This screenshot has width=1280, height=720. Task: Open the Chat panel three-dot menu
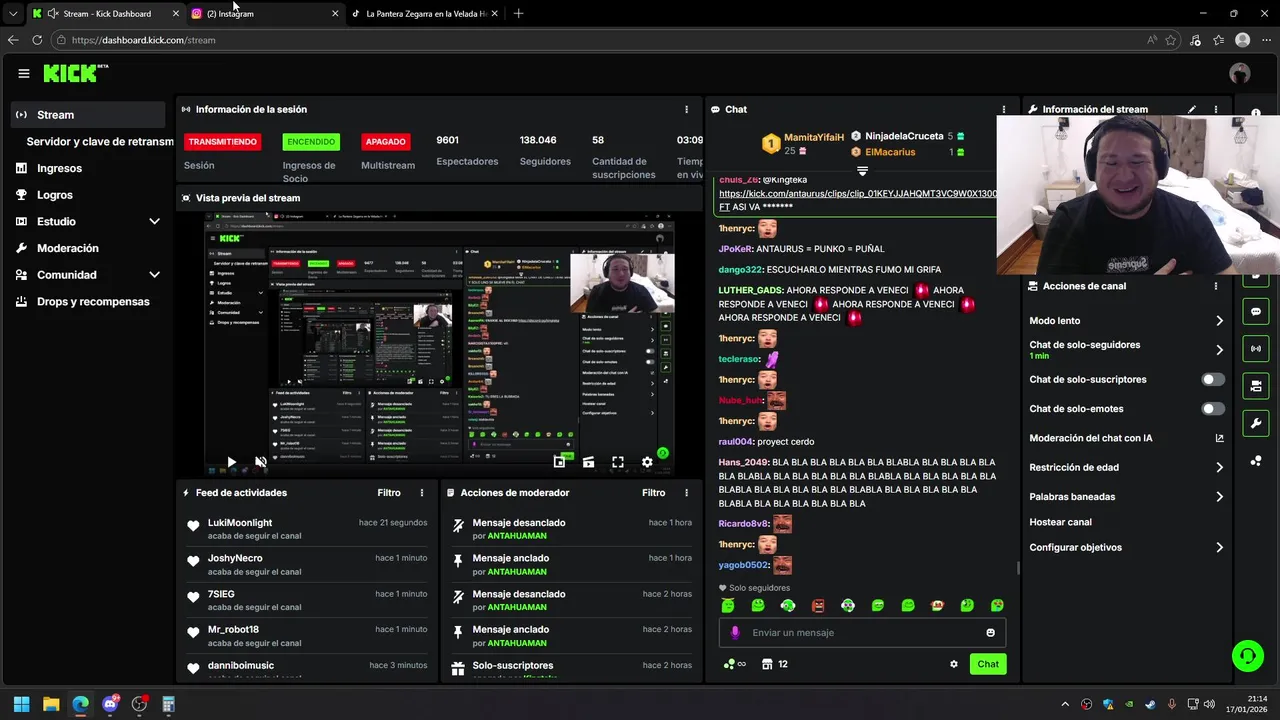click(1004, 109)
